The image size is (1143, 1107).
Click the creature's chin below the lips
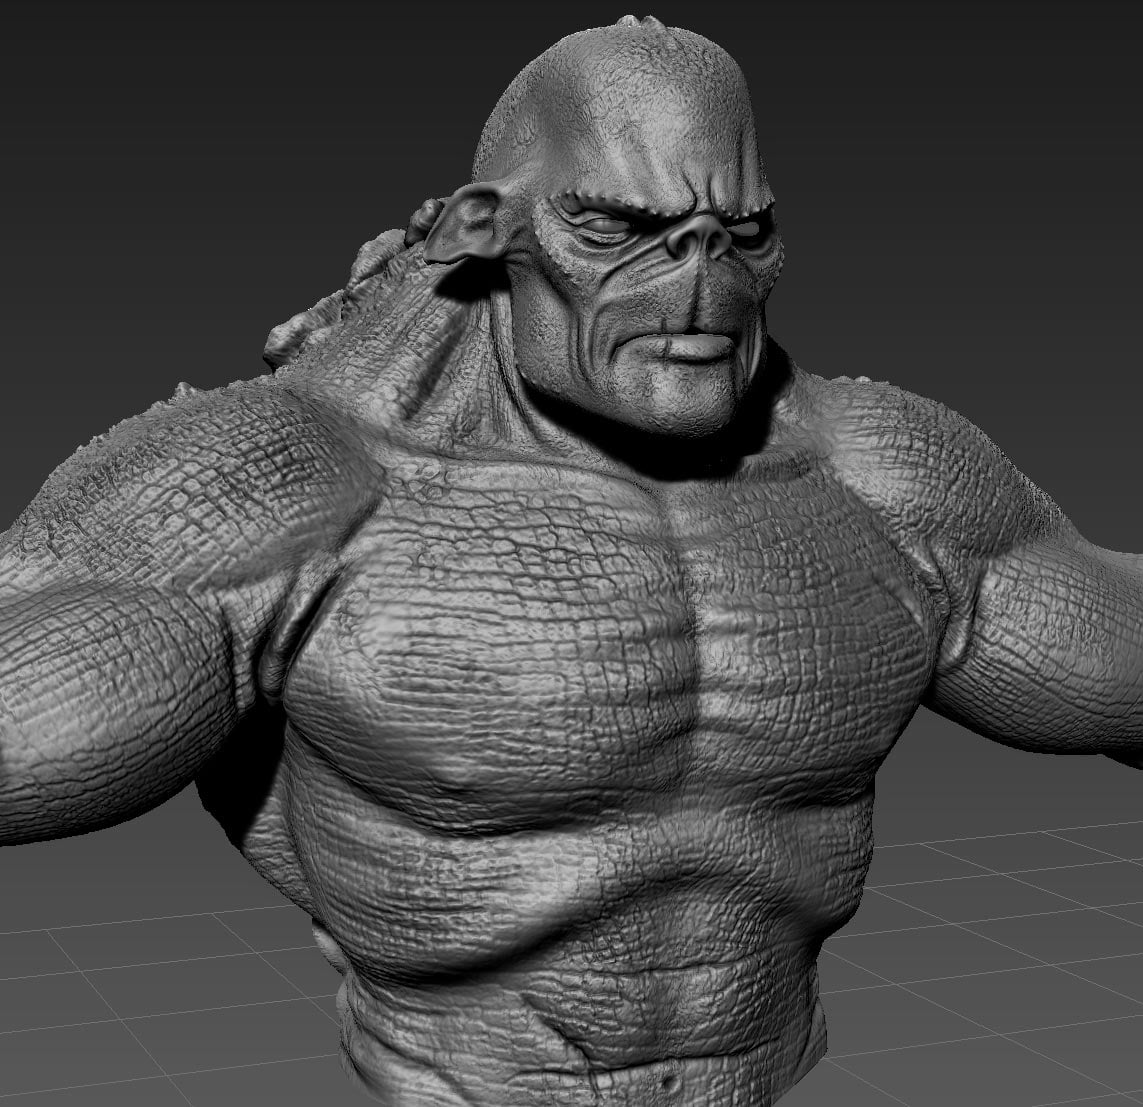[690, 395]
